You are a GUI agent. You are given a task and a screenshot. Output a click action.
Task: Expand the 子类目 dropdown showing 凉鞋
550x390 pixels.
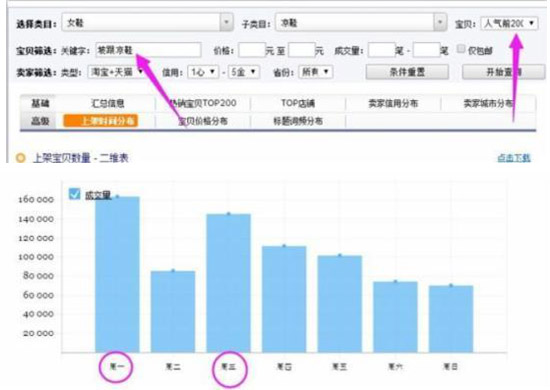[x=361, y=23]
